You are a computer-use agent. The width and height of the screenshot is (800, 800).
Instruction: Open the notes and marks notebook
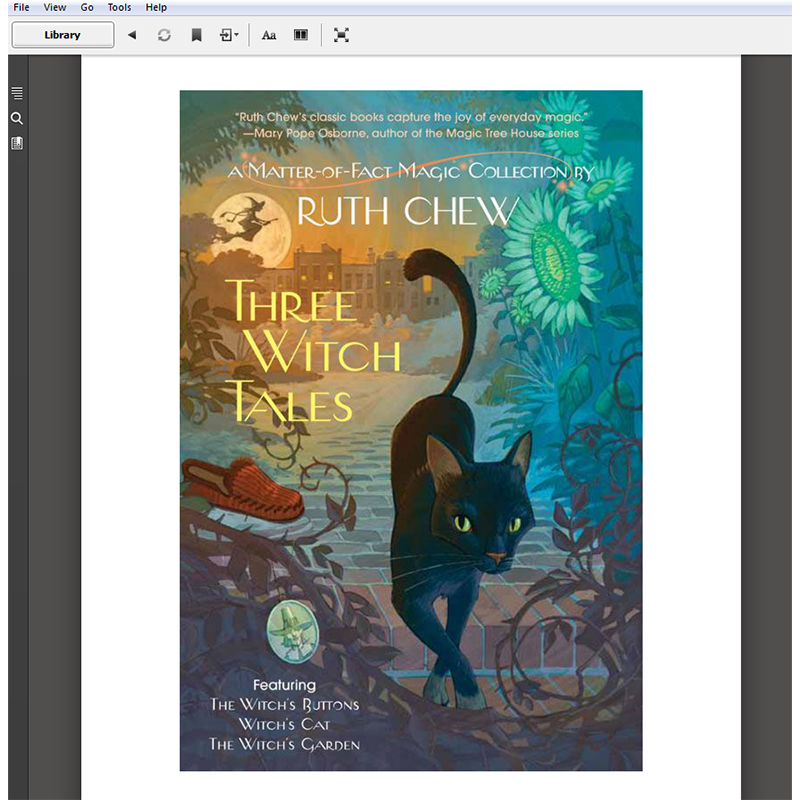click(17, 143)
